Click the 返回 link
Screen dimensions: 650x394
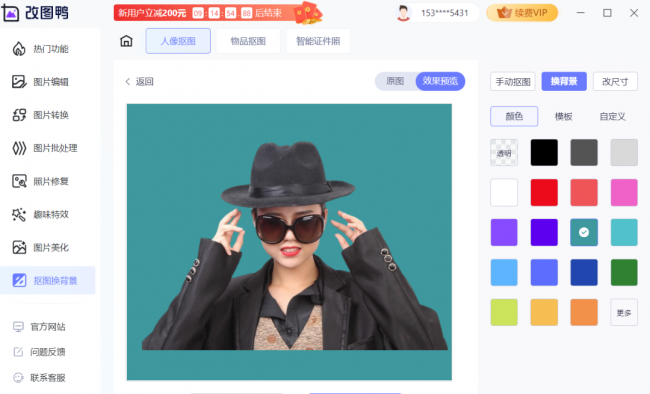pos(145,81)
